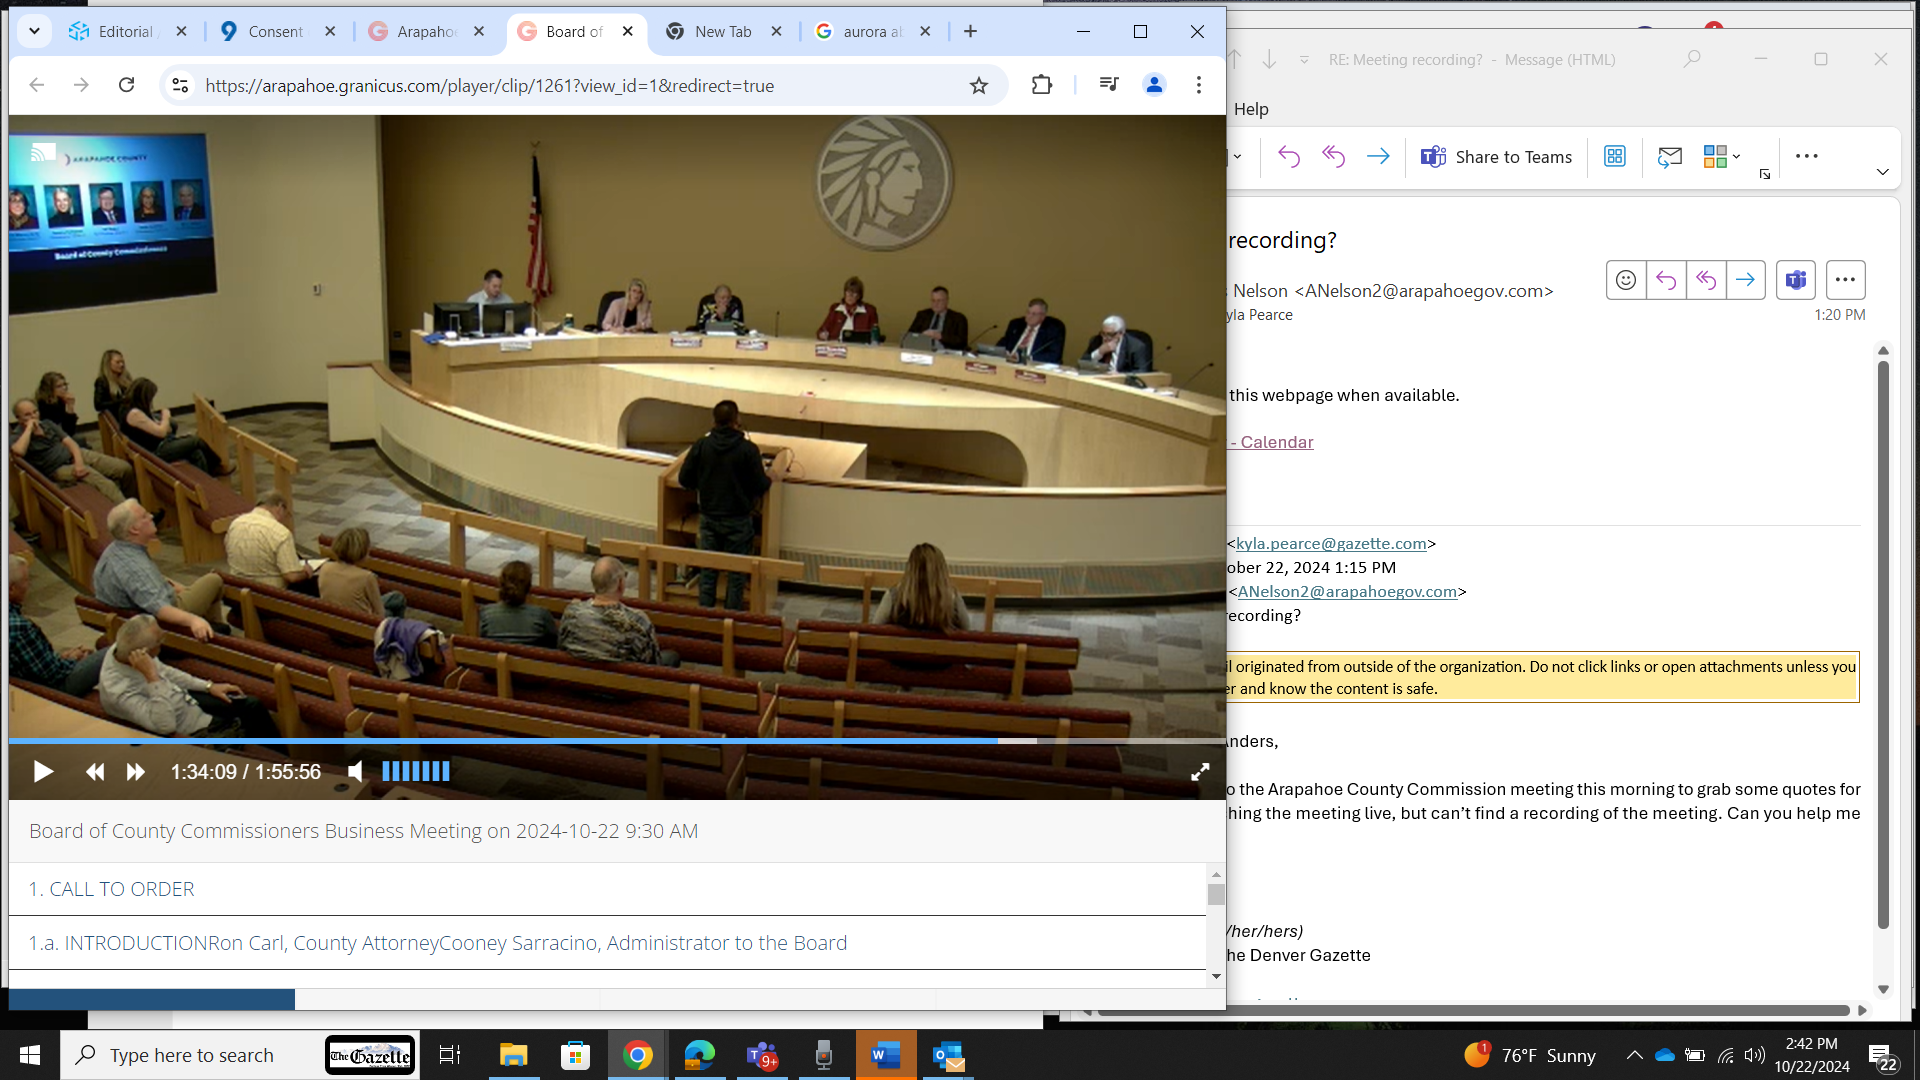Screen dimensions: 1920x1080
Task: Open more actions in message header
Action: tap(1846, 280)
